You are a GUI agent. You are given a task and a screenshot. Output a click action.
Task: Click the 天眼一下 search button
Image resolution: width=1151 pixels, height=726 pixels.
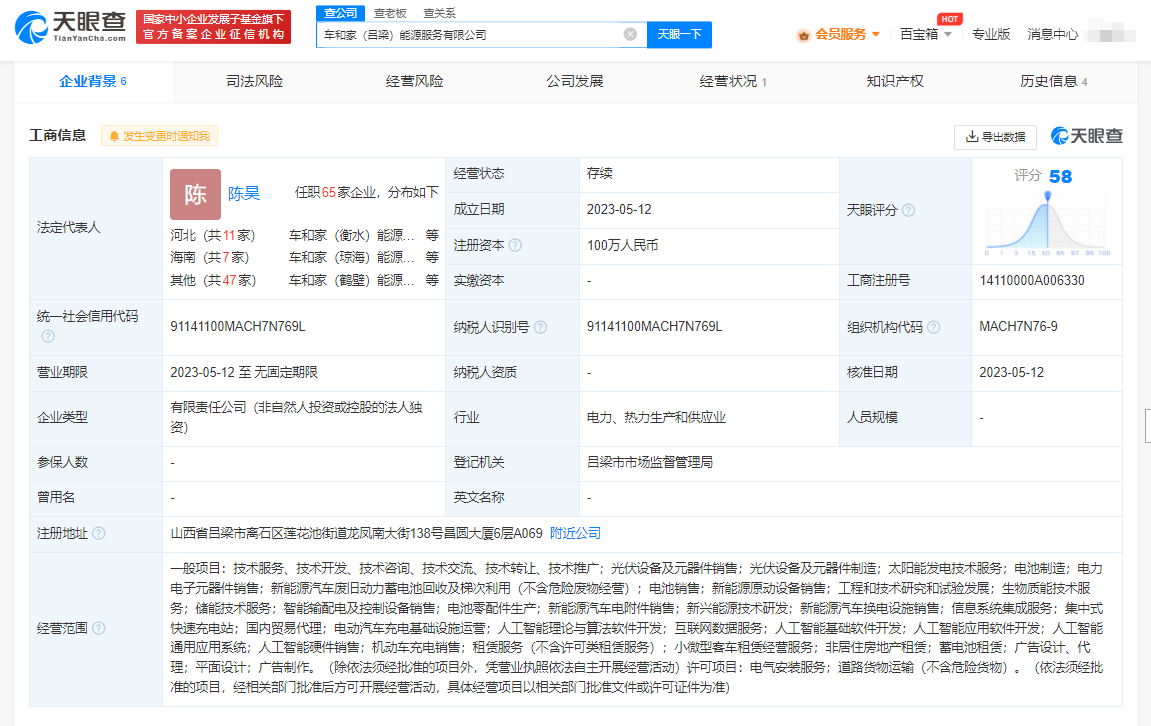click(x=679, y=34)
